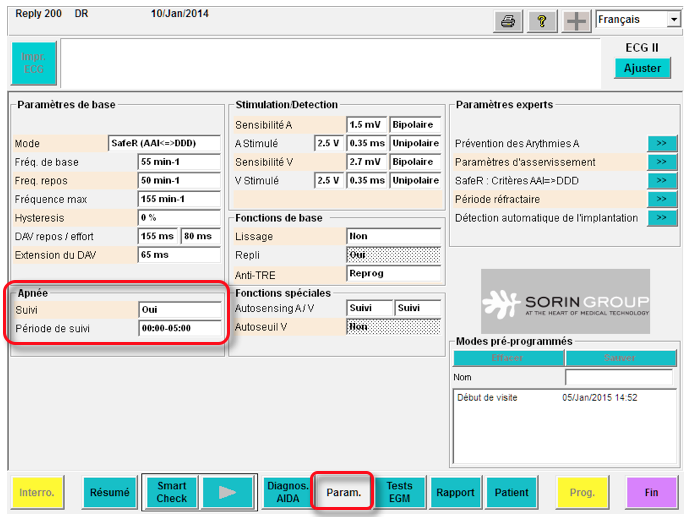Open Paramètres d'asservissement arrow button
This screenshot has width=691, height=517.
[662, 162]
